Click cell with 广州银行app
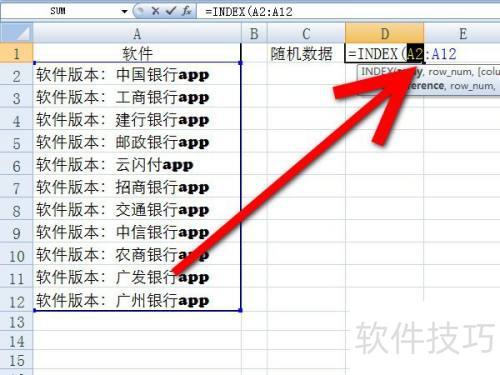 pyautogui.click(x=137, y=300)
